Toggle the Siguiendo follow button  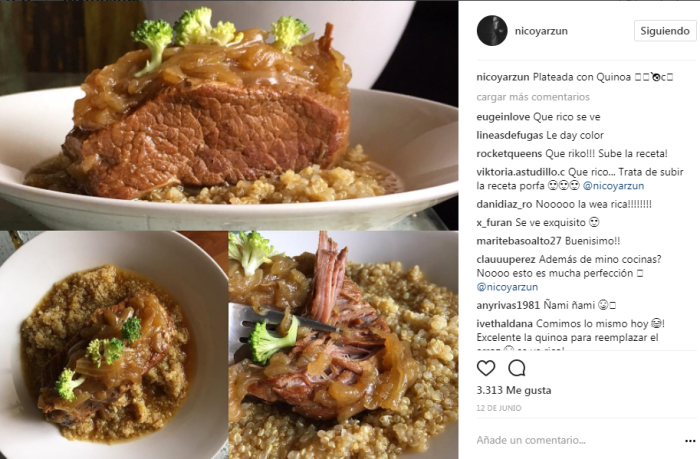point(665,31)
